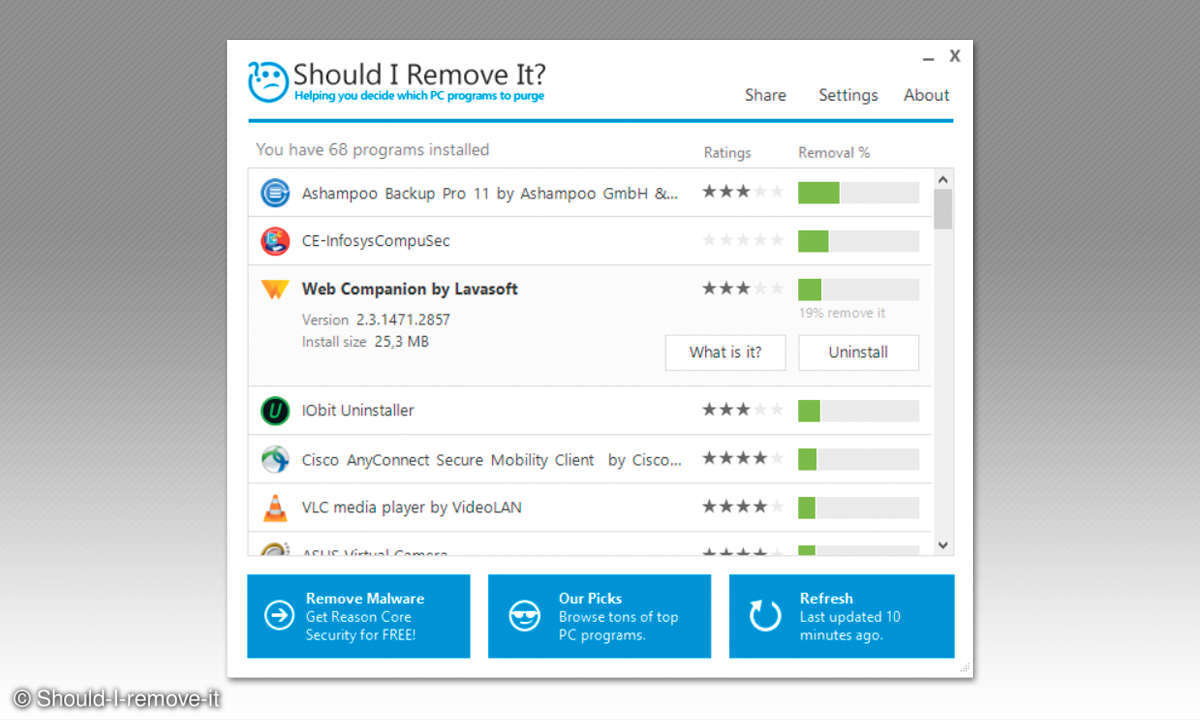The height and width of the screenshot is (720, 1200).
Task: Open the About menu
Action: (x=926, y=95)
